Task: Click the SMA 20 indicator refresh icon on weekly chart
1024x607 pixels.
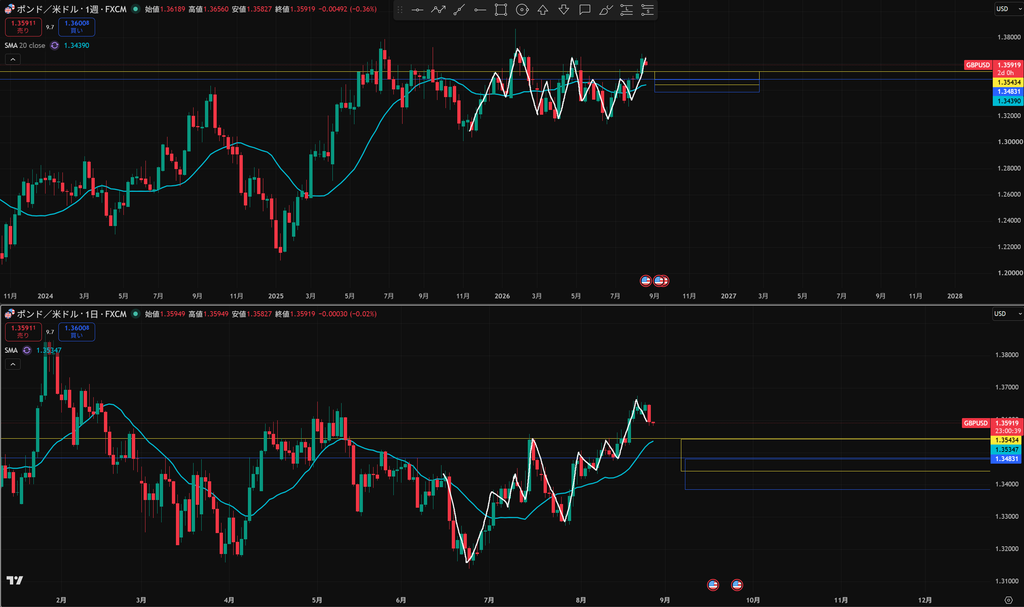Action: [x=55, y=45]
